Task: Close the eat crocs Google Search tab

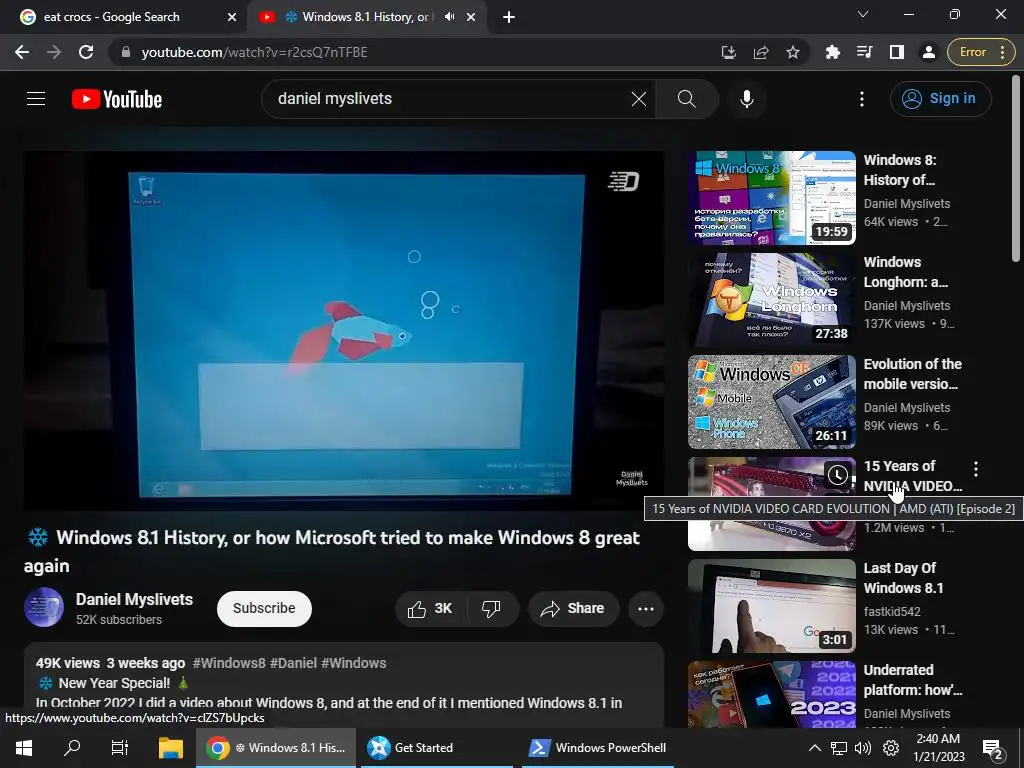Action: click(232, 17)
